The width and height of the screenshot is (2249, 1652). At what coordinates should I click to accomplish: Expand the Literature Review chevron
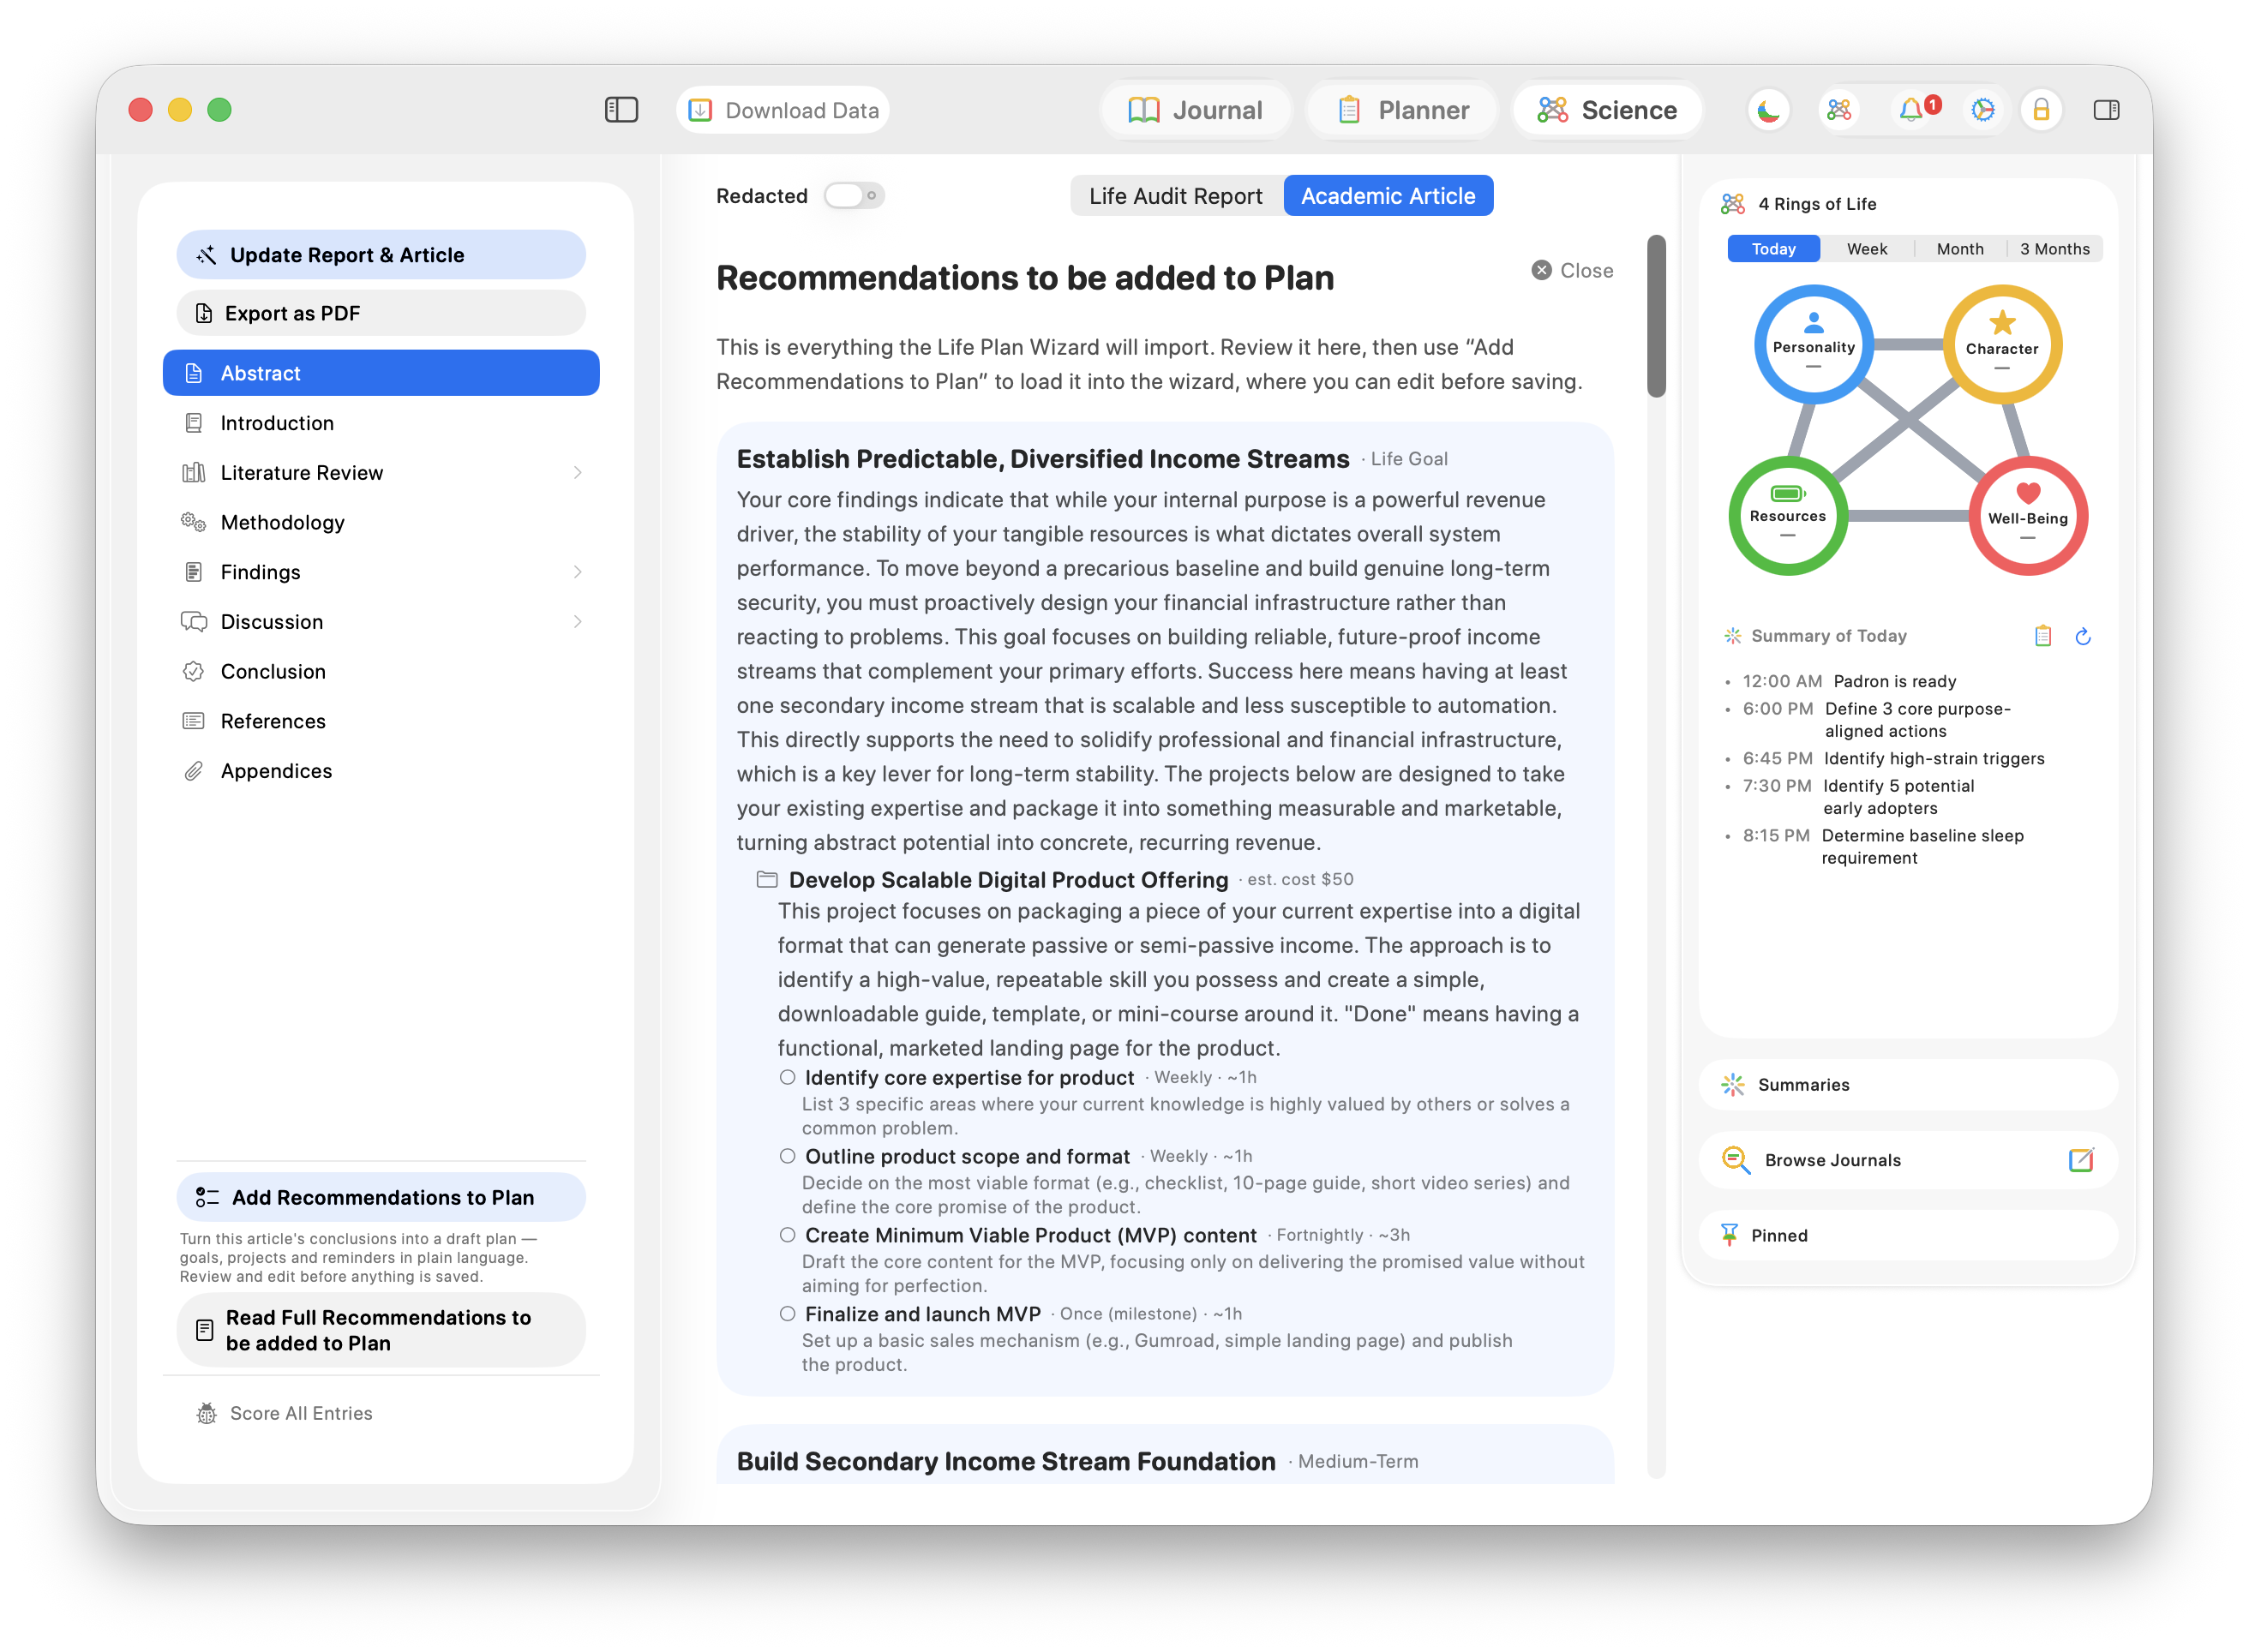point(578,473)
